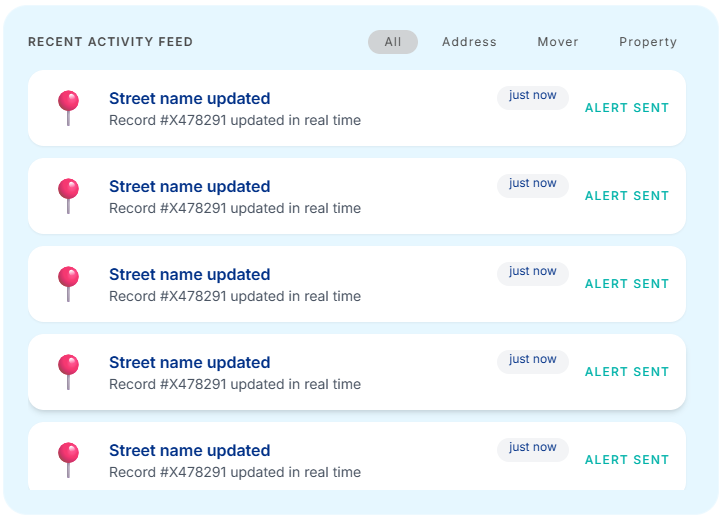Screen dimensions: 726x524
Task: Click the 'Recent Activity Feed' heading
Action: click(x=110, y=42)
